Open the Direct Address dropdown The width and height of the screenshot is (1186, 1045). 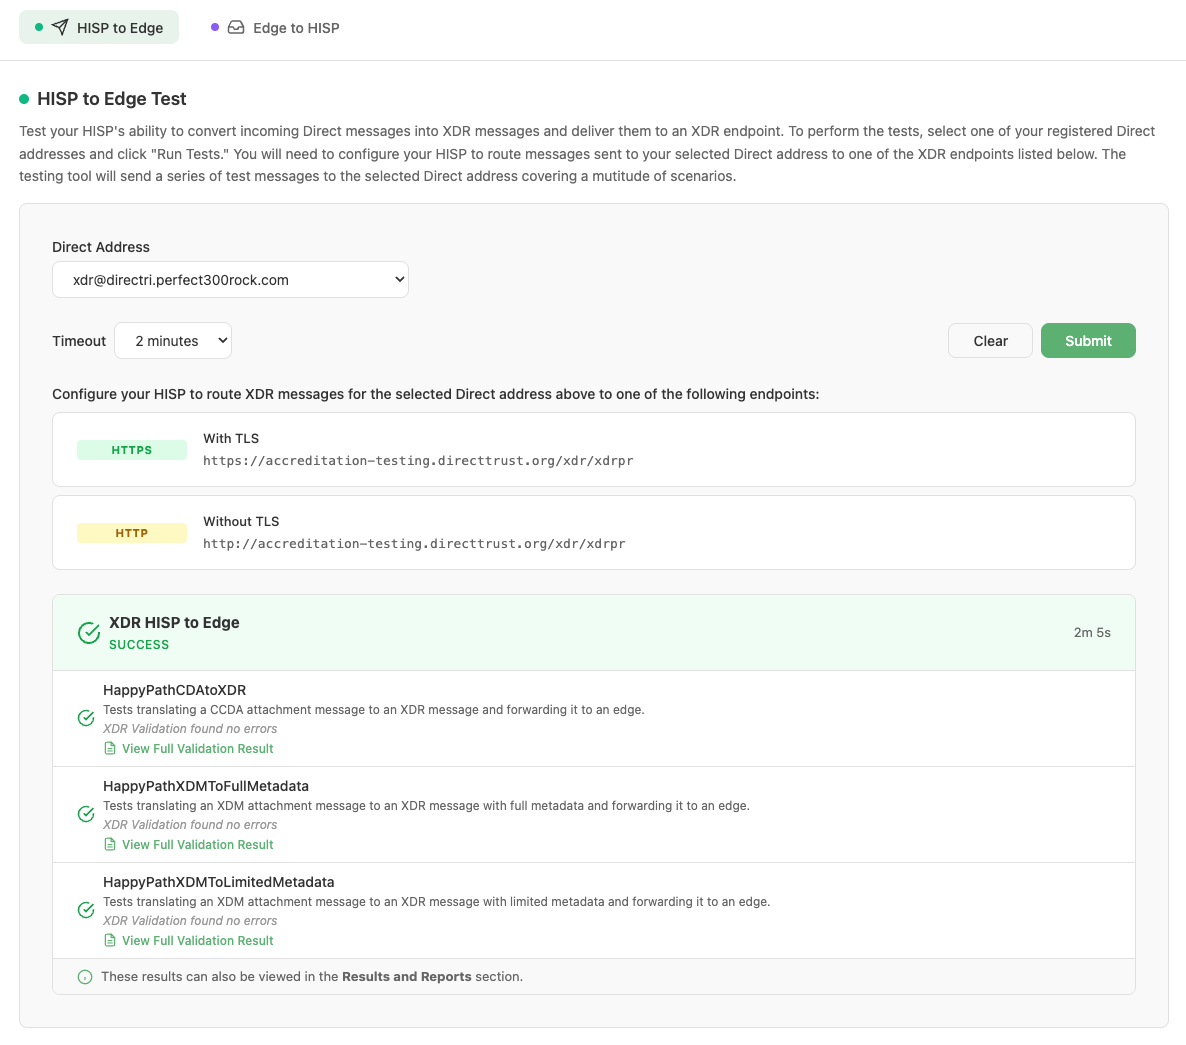[x=230, y=280]
